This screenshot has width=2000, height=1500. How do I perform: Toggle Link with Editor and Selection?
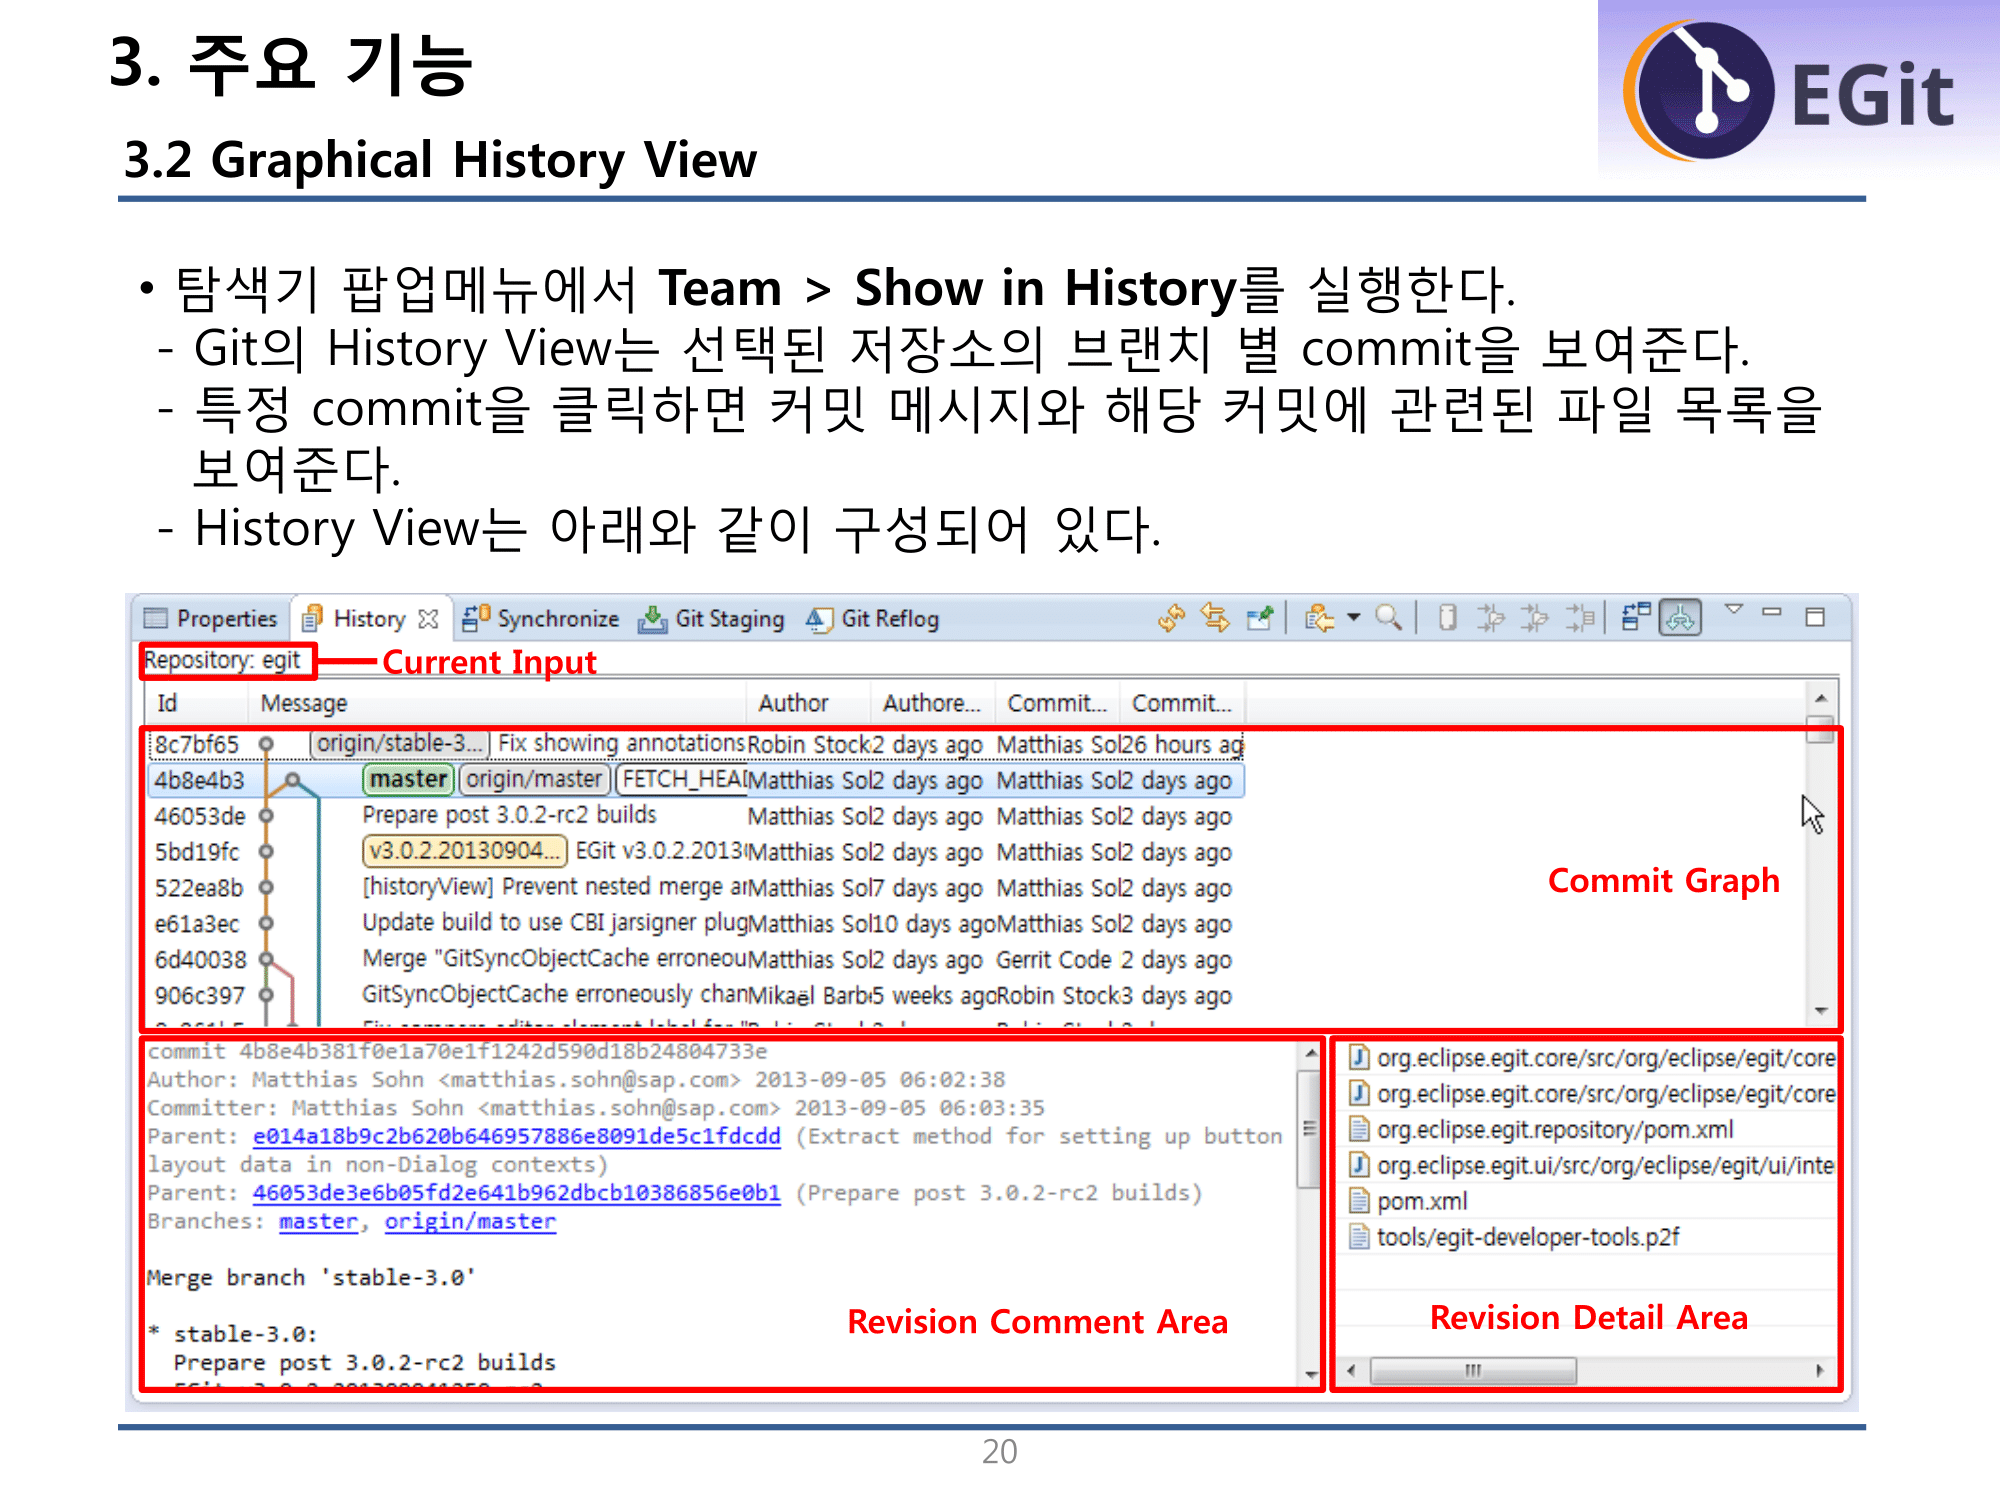pyautogui.click(x=1215, y=618)
